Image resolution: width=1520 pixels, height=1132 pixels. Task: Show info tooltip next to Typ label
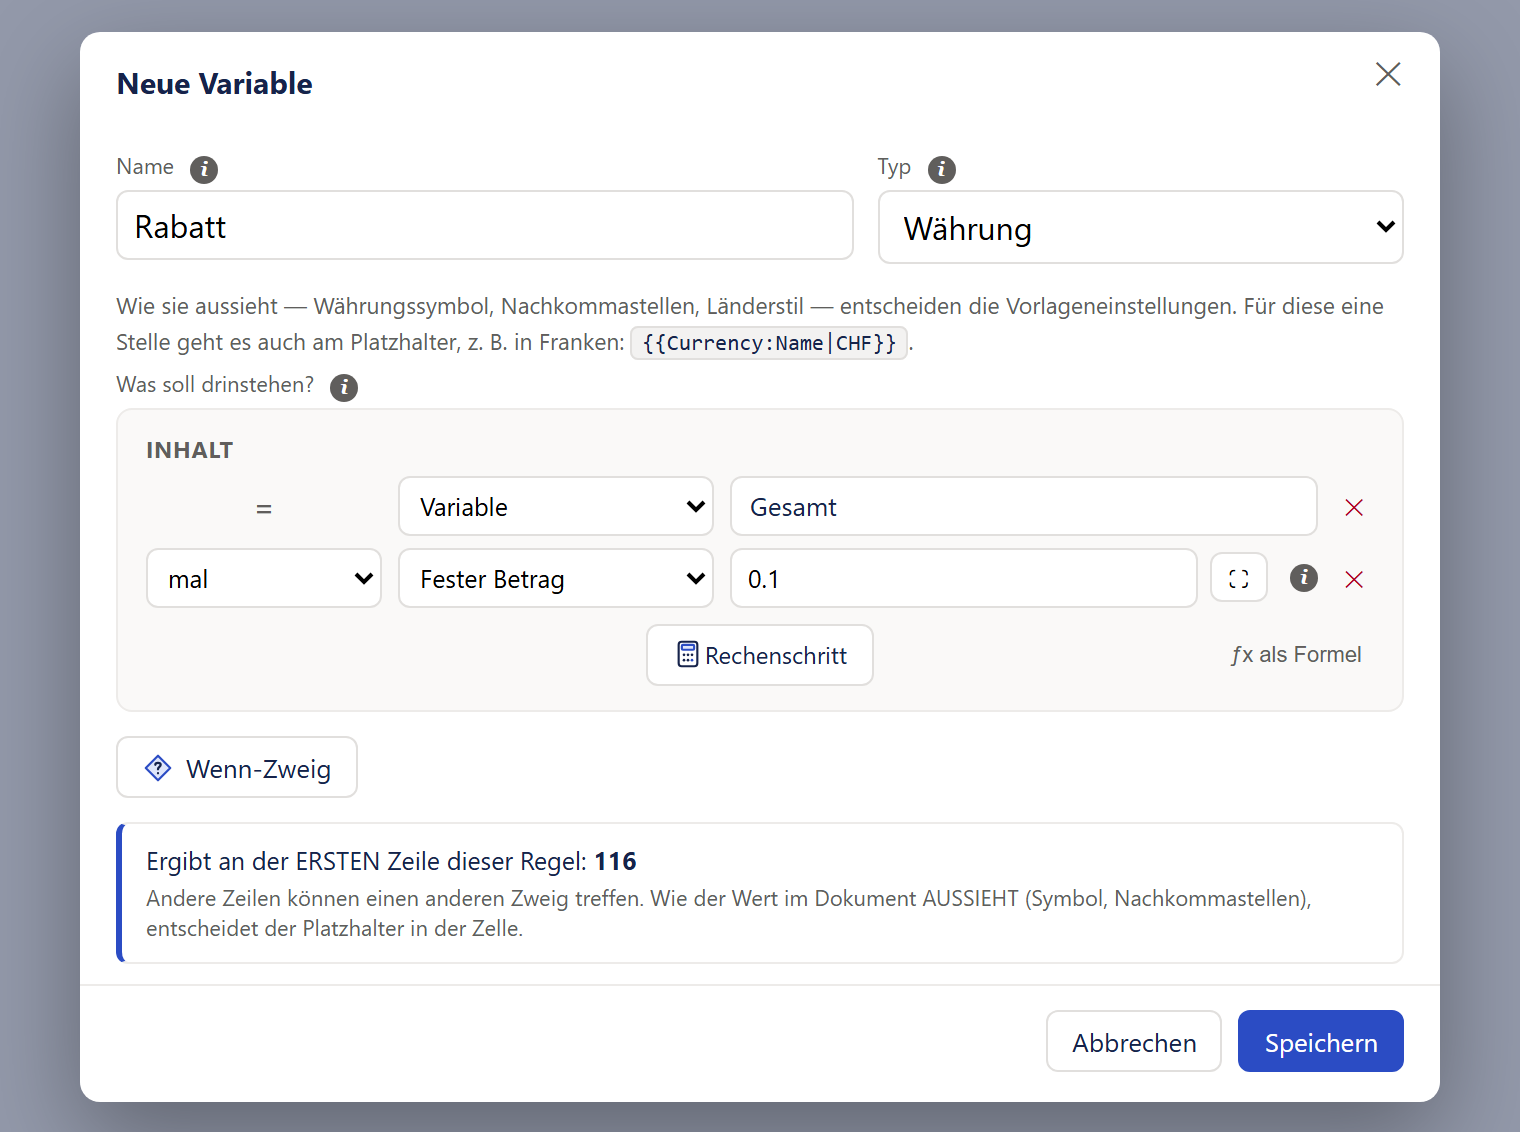click(x=942, y=169)
